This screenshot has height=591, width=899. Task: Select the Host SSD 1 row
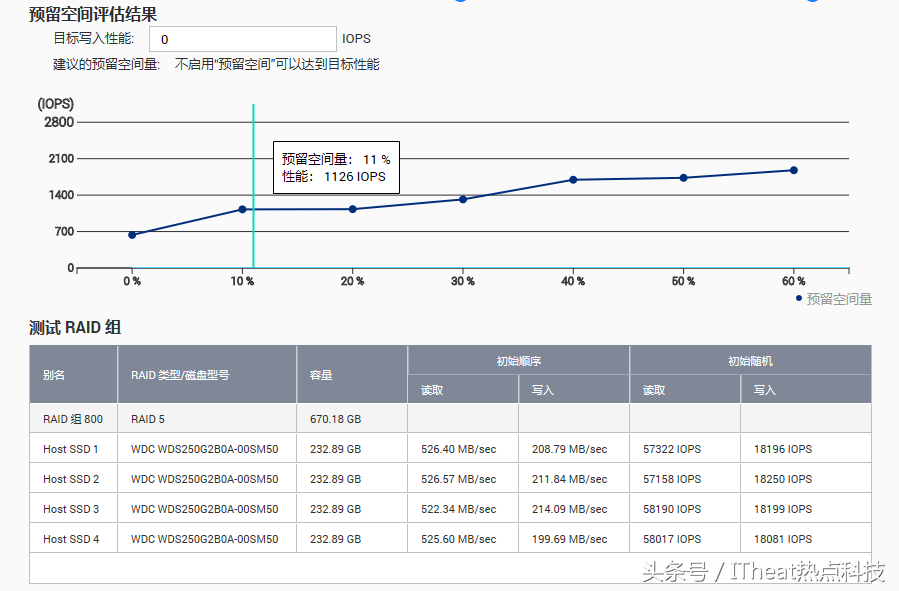point(450,449)
